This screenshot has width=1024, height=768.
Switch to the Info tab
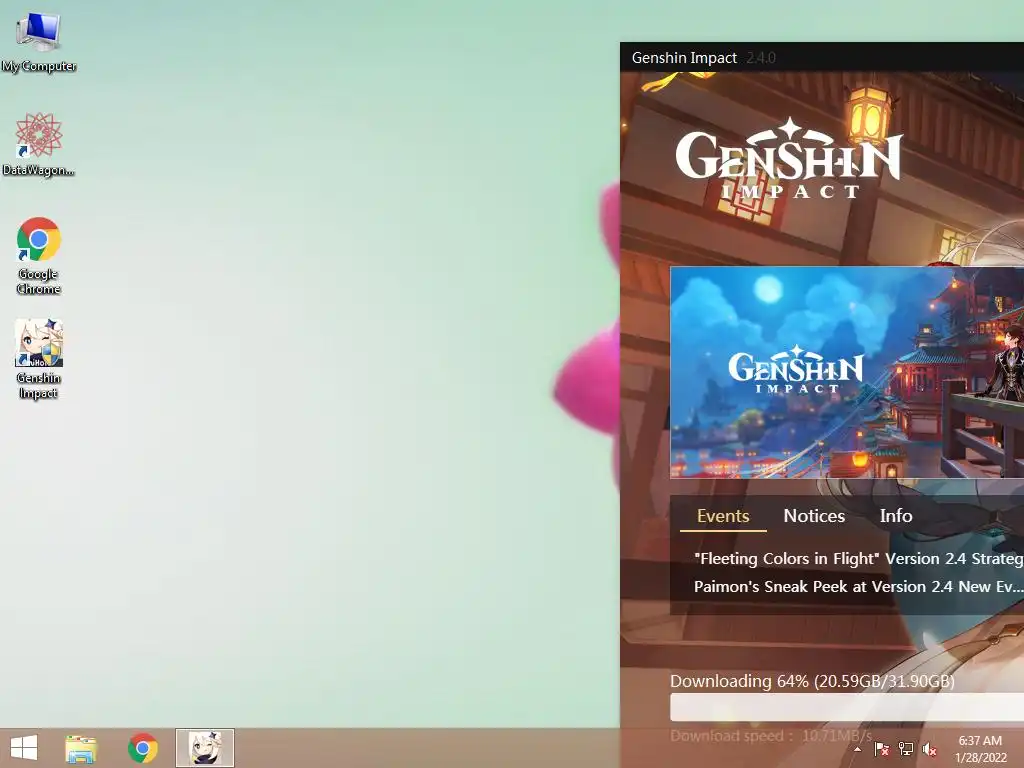[x=896, y=516]
